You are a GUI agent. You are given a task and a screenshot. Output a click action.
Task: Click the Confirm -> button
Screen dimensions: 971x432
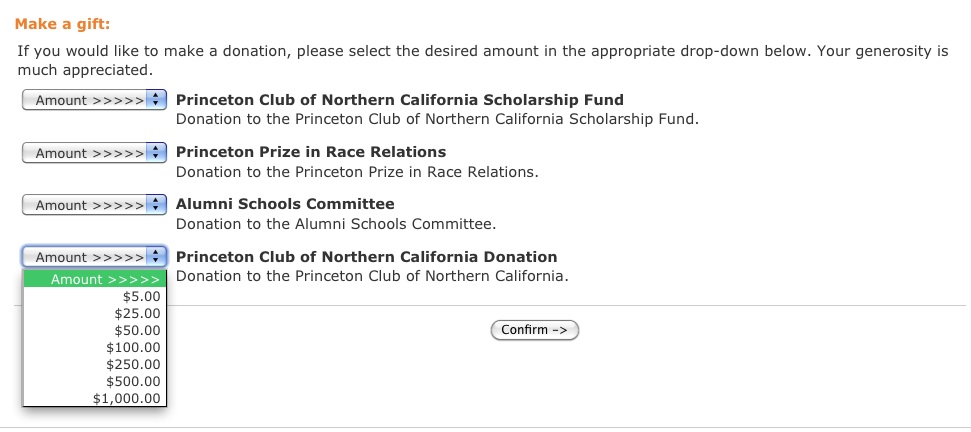pyautogui.click(x=534, y=330)
